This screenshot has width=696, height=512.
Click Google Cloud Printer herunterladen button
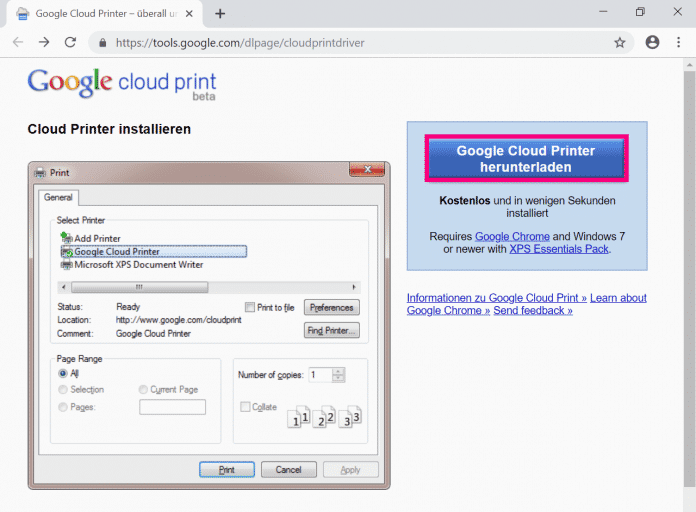pyautogui.click(x=526, y=159)
